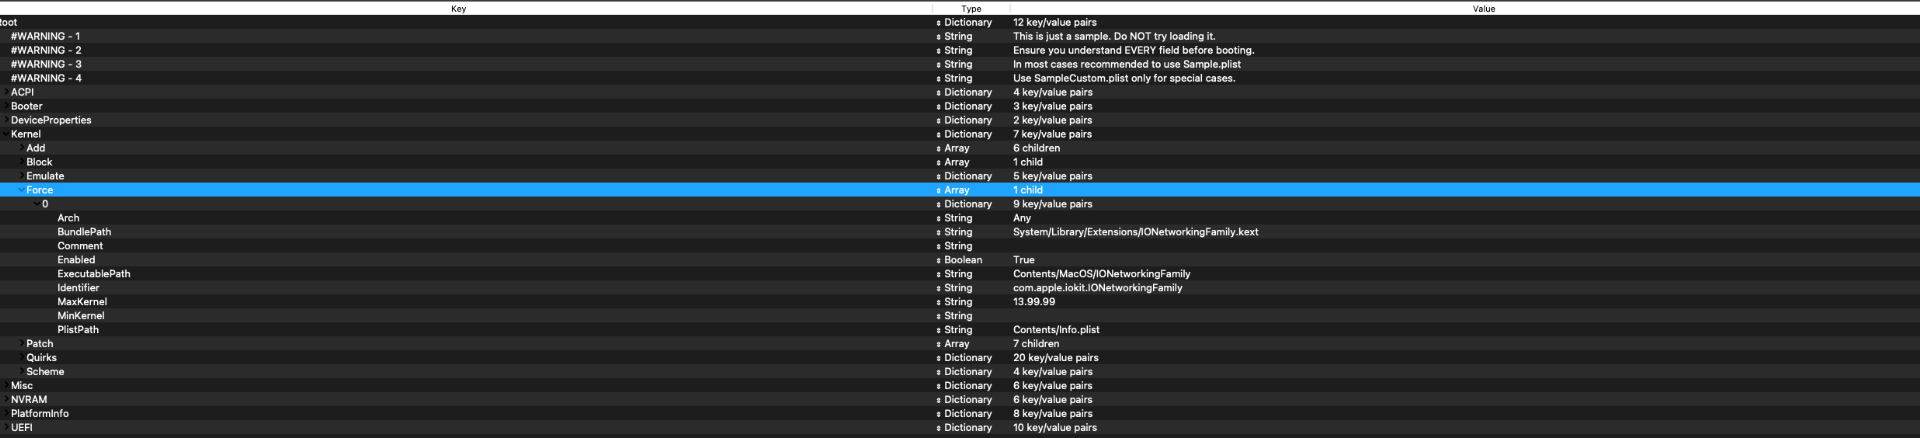Image resolution: width=1920 pixels, height=438 pixels.
Task: Open type popup for Add row
Action: coord(939,148)
